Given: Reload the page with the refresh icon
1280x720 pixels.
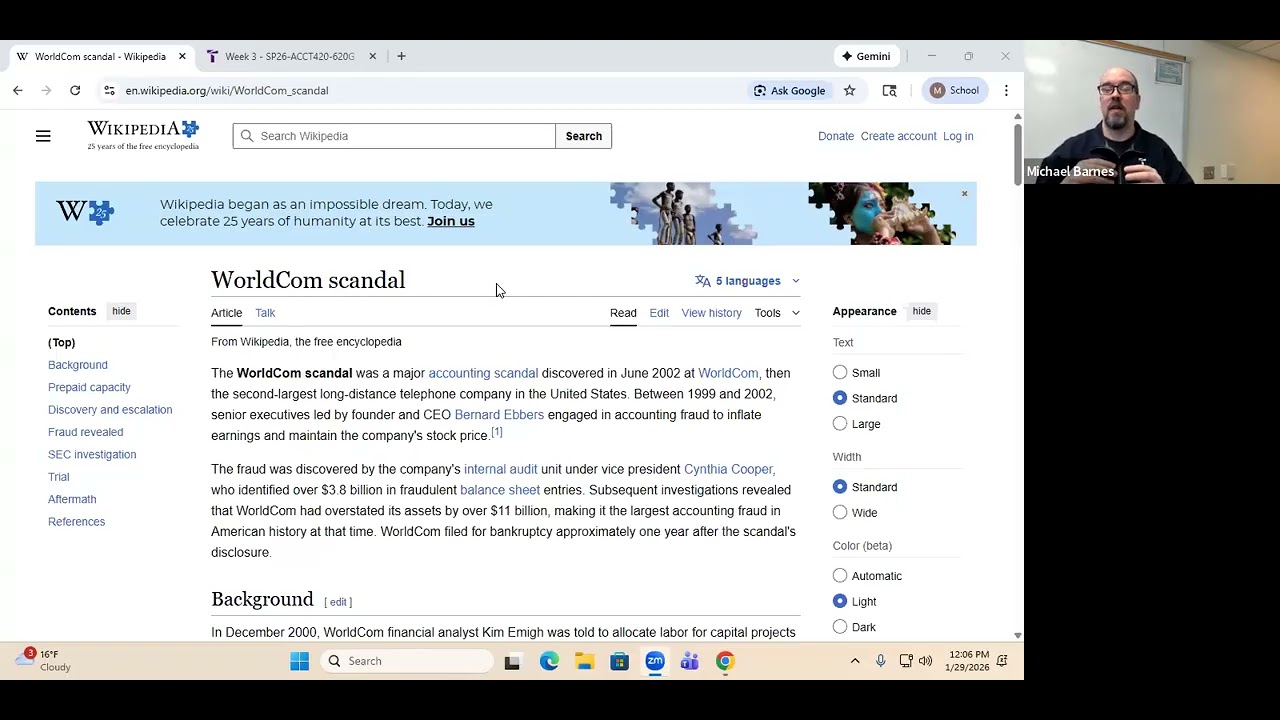Looking at the screenshot, I should pos(75,90).
